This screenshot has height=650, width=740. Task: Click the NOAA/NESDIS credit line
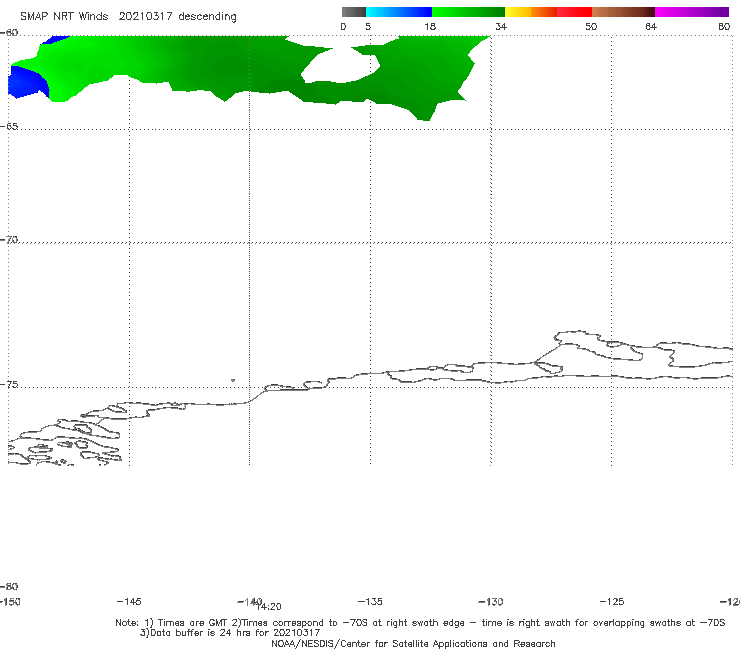point(413,643)
